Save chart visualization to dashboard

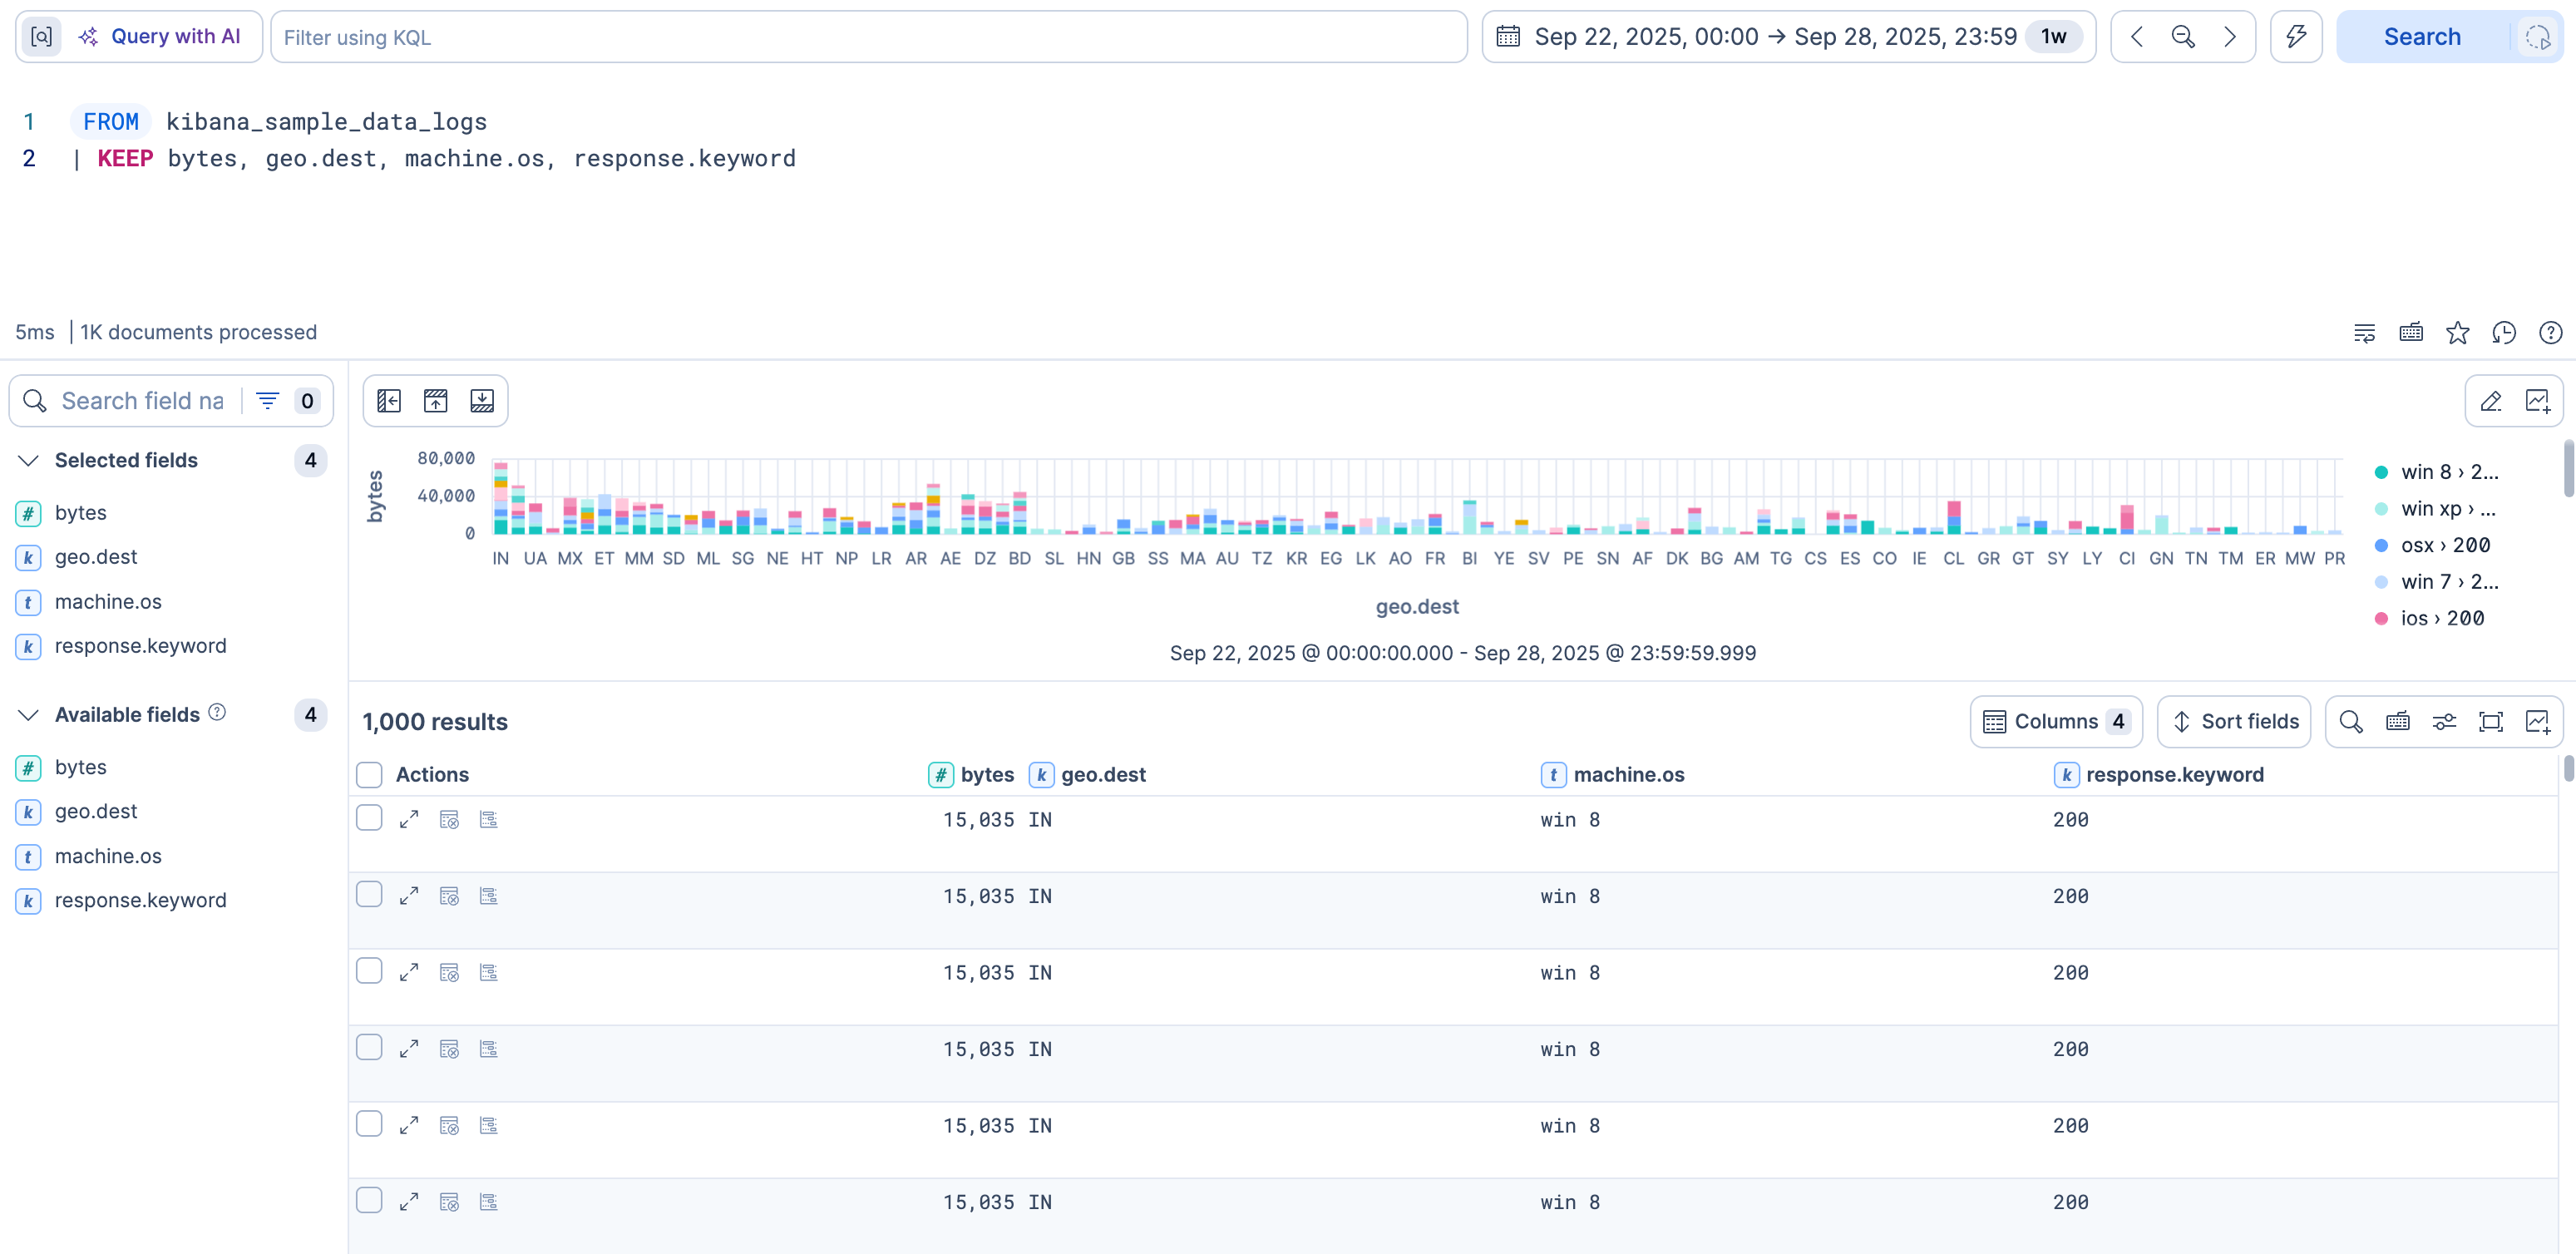click(2537, 401)
